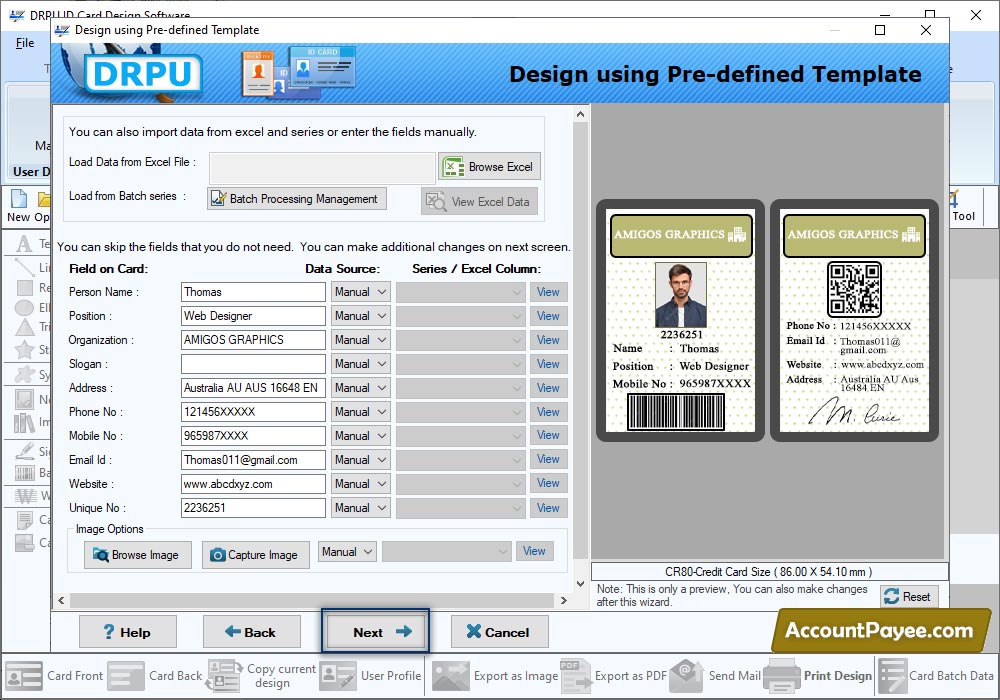Click the Position input field
The width and height of the screenshot is (1000, 700).
coord(253,316)
